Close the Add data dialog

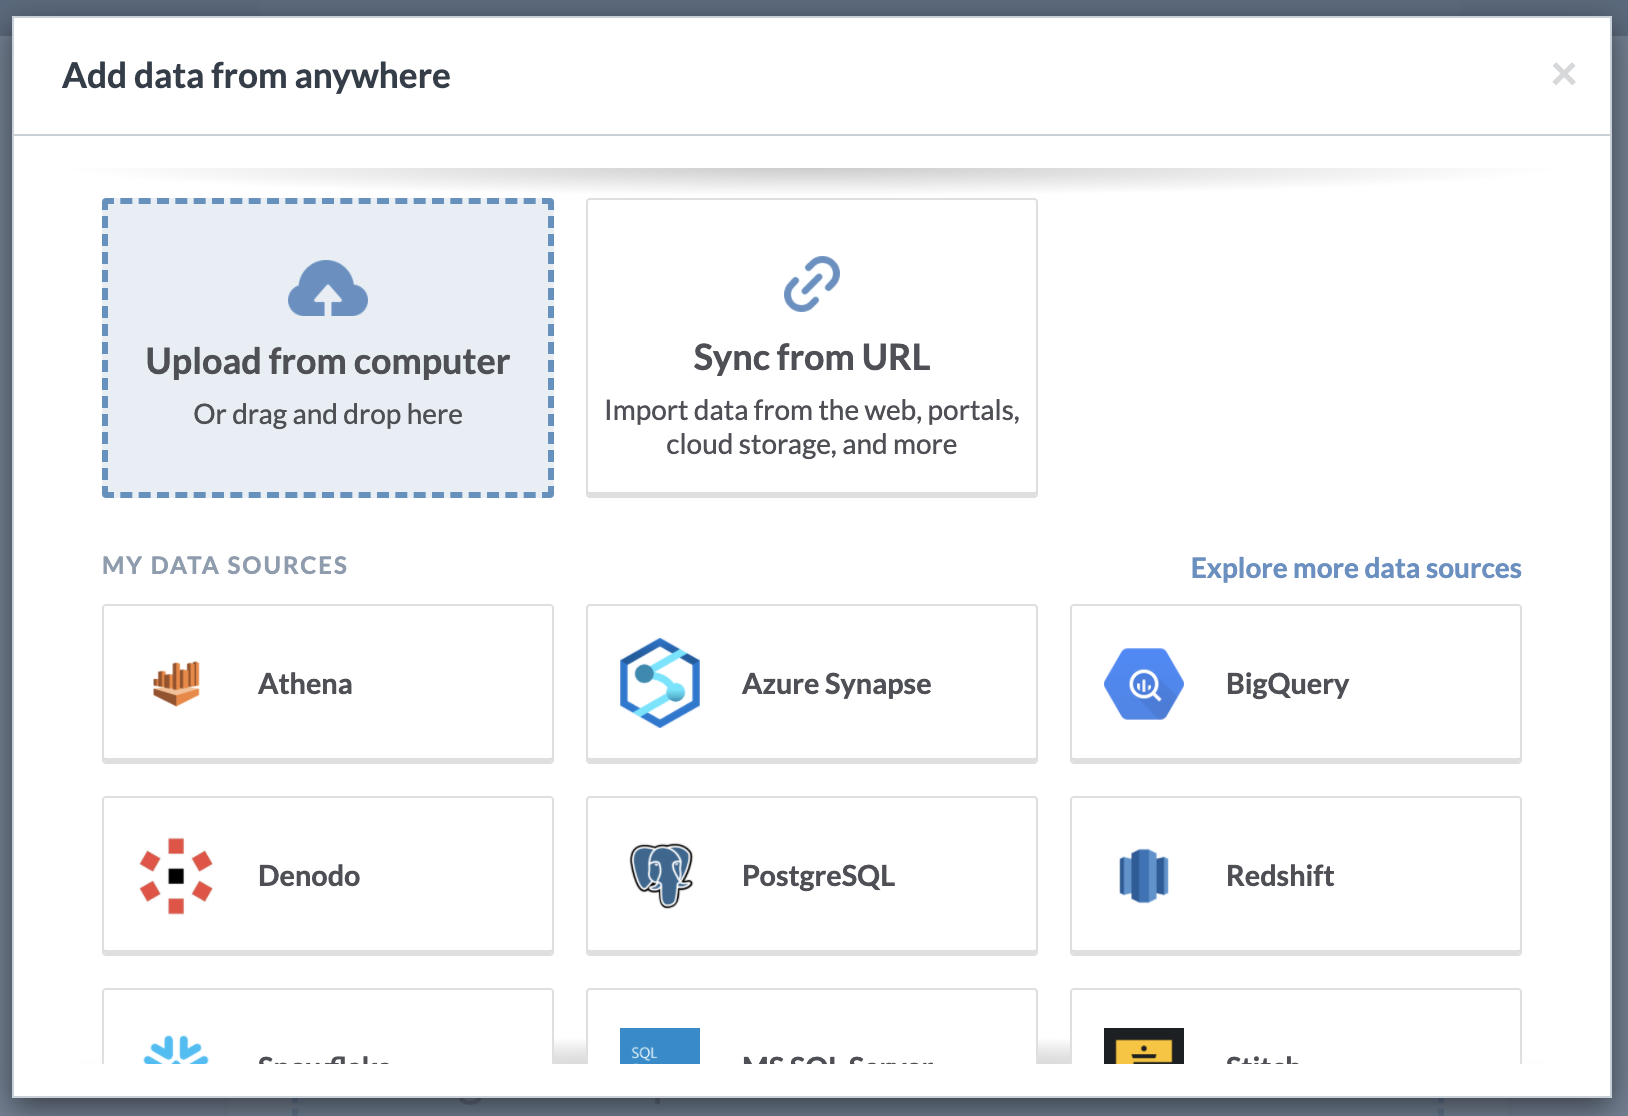click(x=1564, y=74)
